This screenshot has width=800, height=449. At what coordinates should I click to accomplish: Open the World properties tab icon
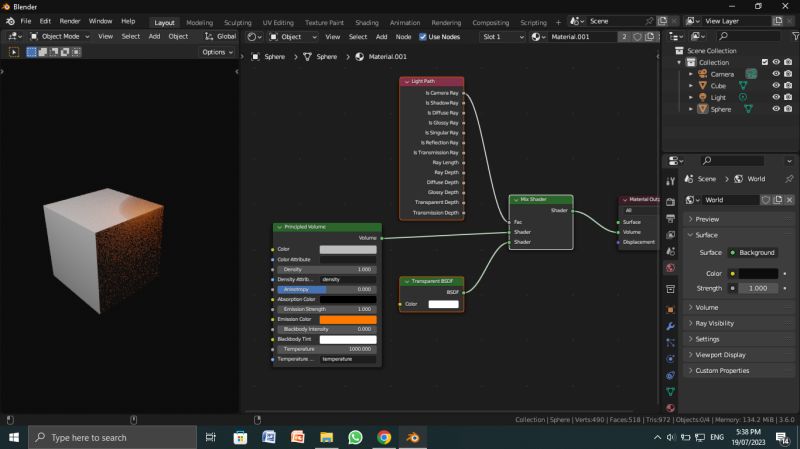point(670,268)
